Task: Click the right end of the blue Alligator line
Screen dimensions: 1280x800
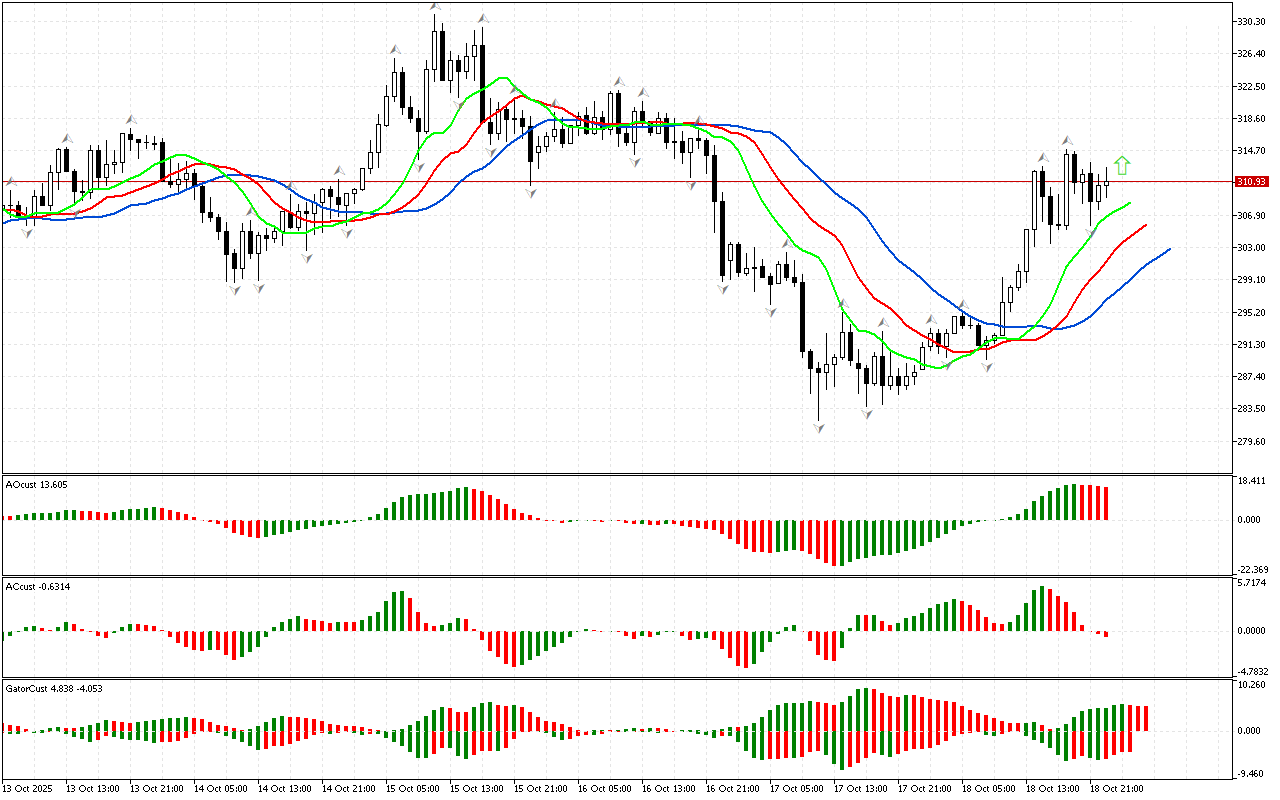Action: [1168, 250]
